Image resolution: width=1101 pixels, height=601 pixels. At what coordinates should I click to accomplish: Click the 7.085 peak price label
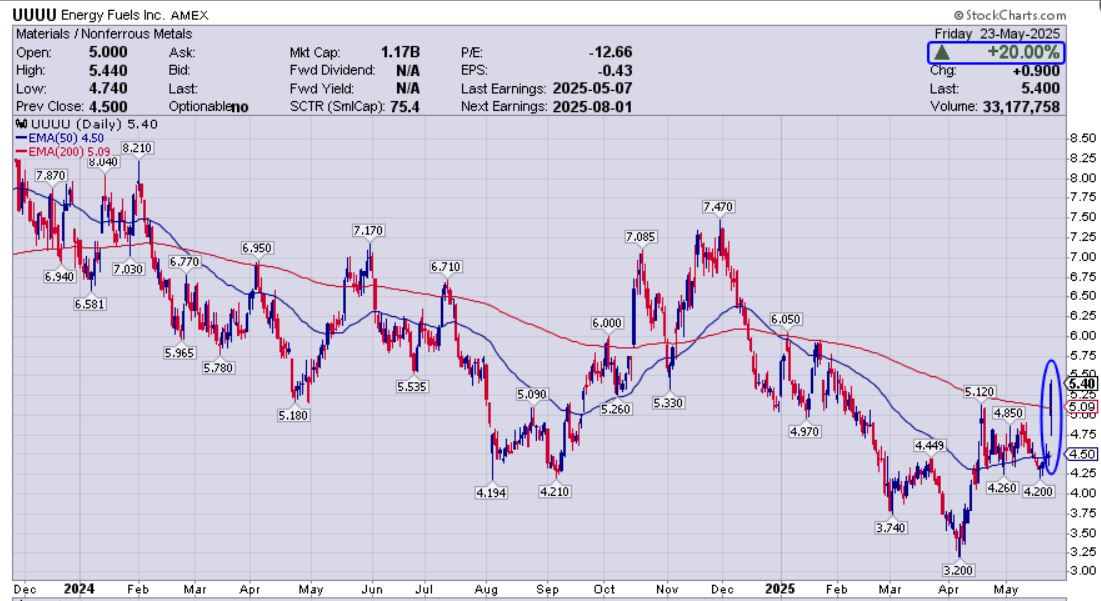click(640, 237)
